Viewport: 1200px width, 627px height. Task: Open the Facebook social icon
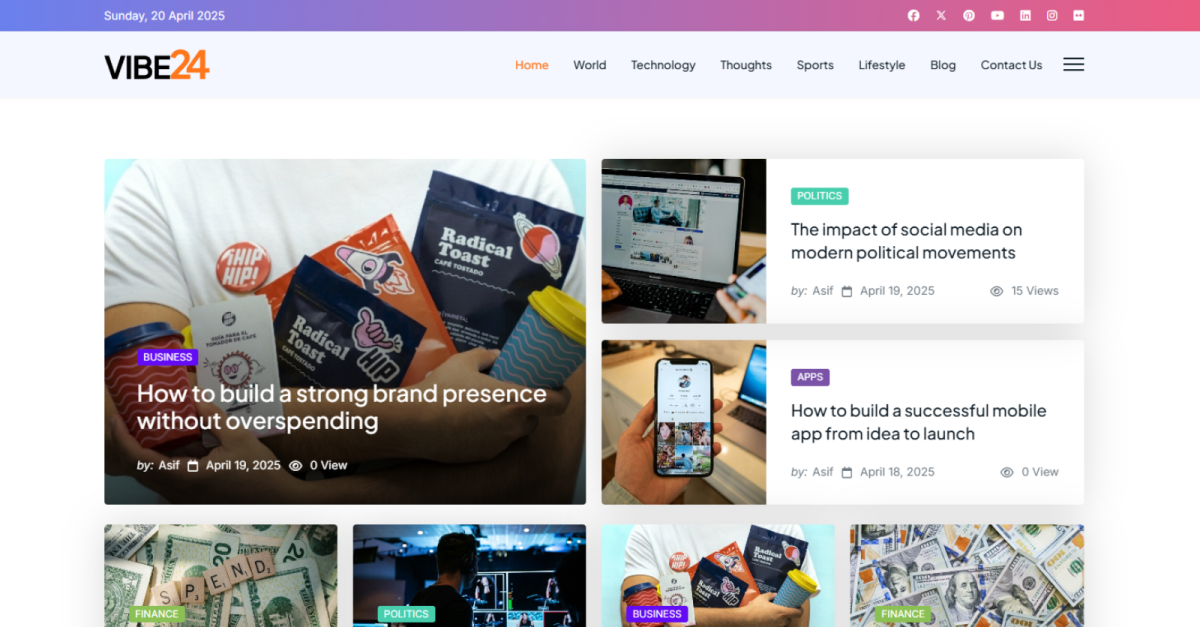coord(913,15)
